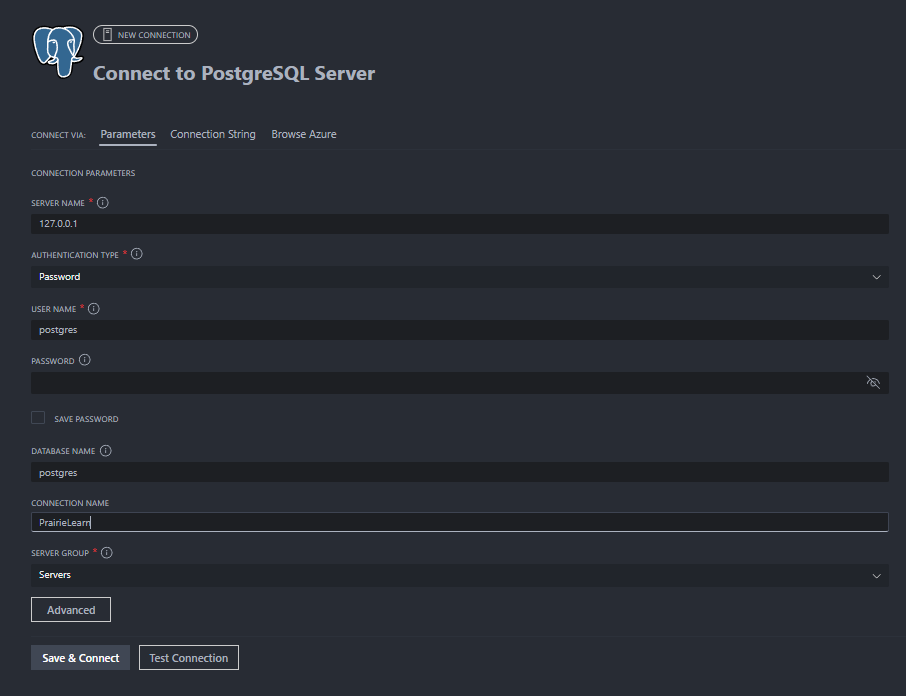Click the Connect to PostgreSQL Server heading

pyautogui.click(x=234, y=73)
